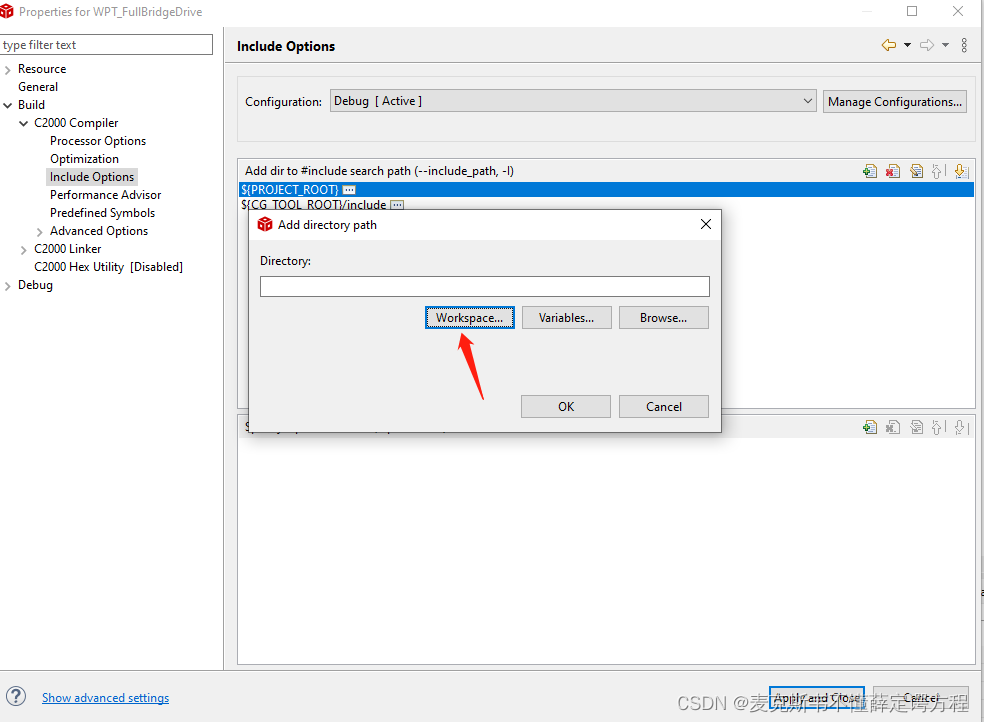Expand the Debug tree node
Viewport: 984px width, 722px height.
pyautogui.click(x=8, y=286)
